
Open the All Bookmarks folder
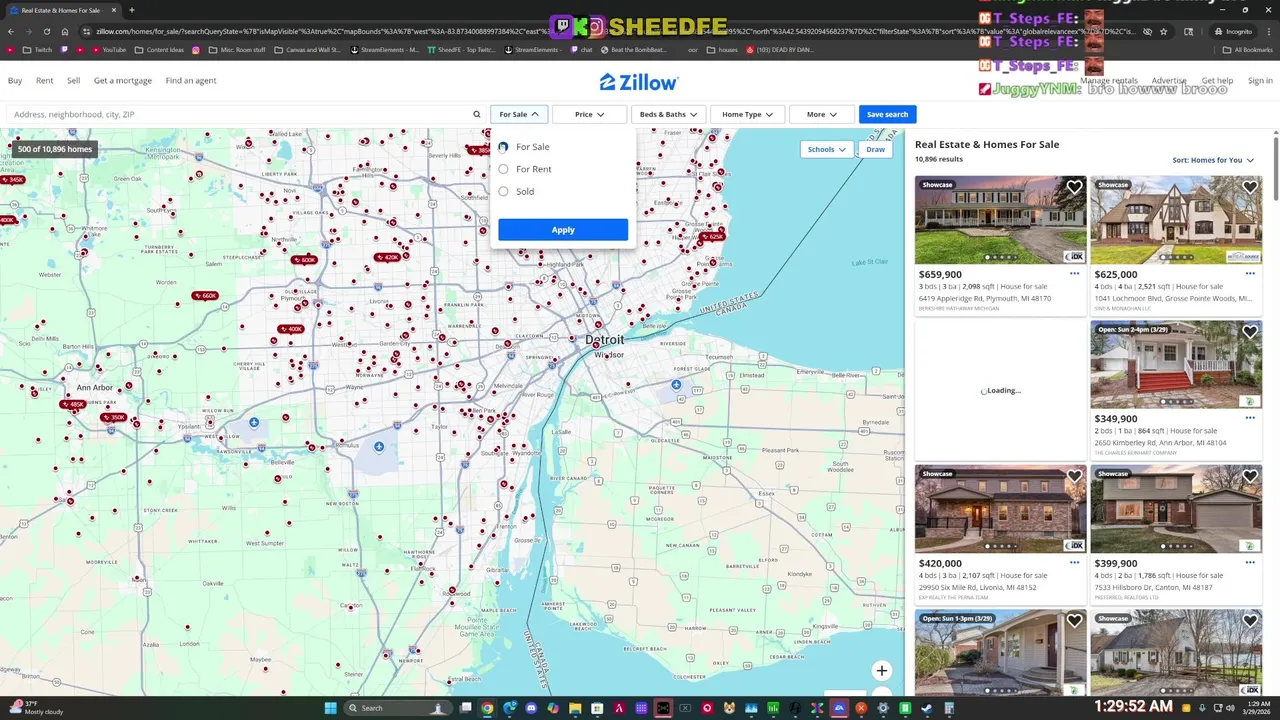pyautogui.click(x=1247, y=49)
